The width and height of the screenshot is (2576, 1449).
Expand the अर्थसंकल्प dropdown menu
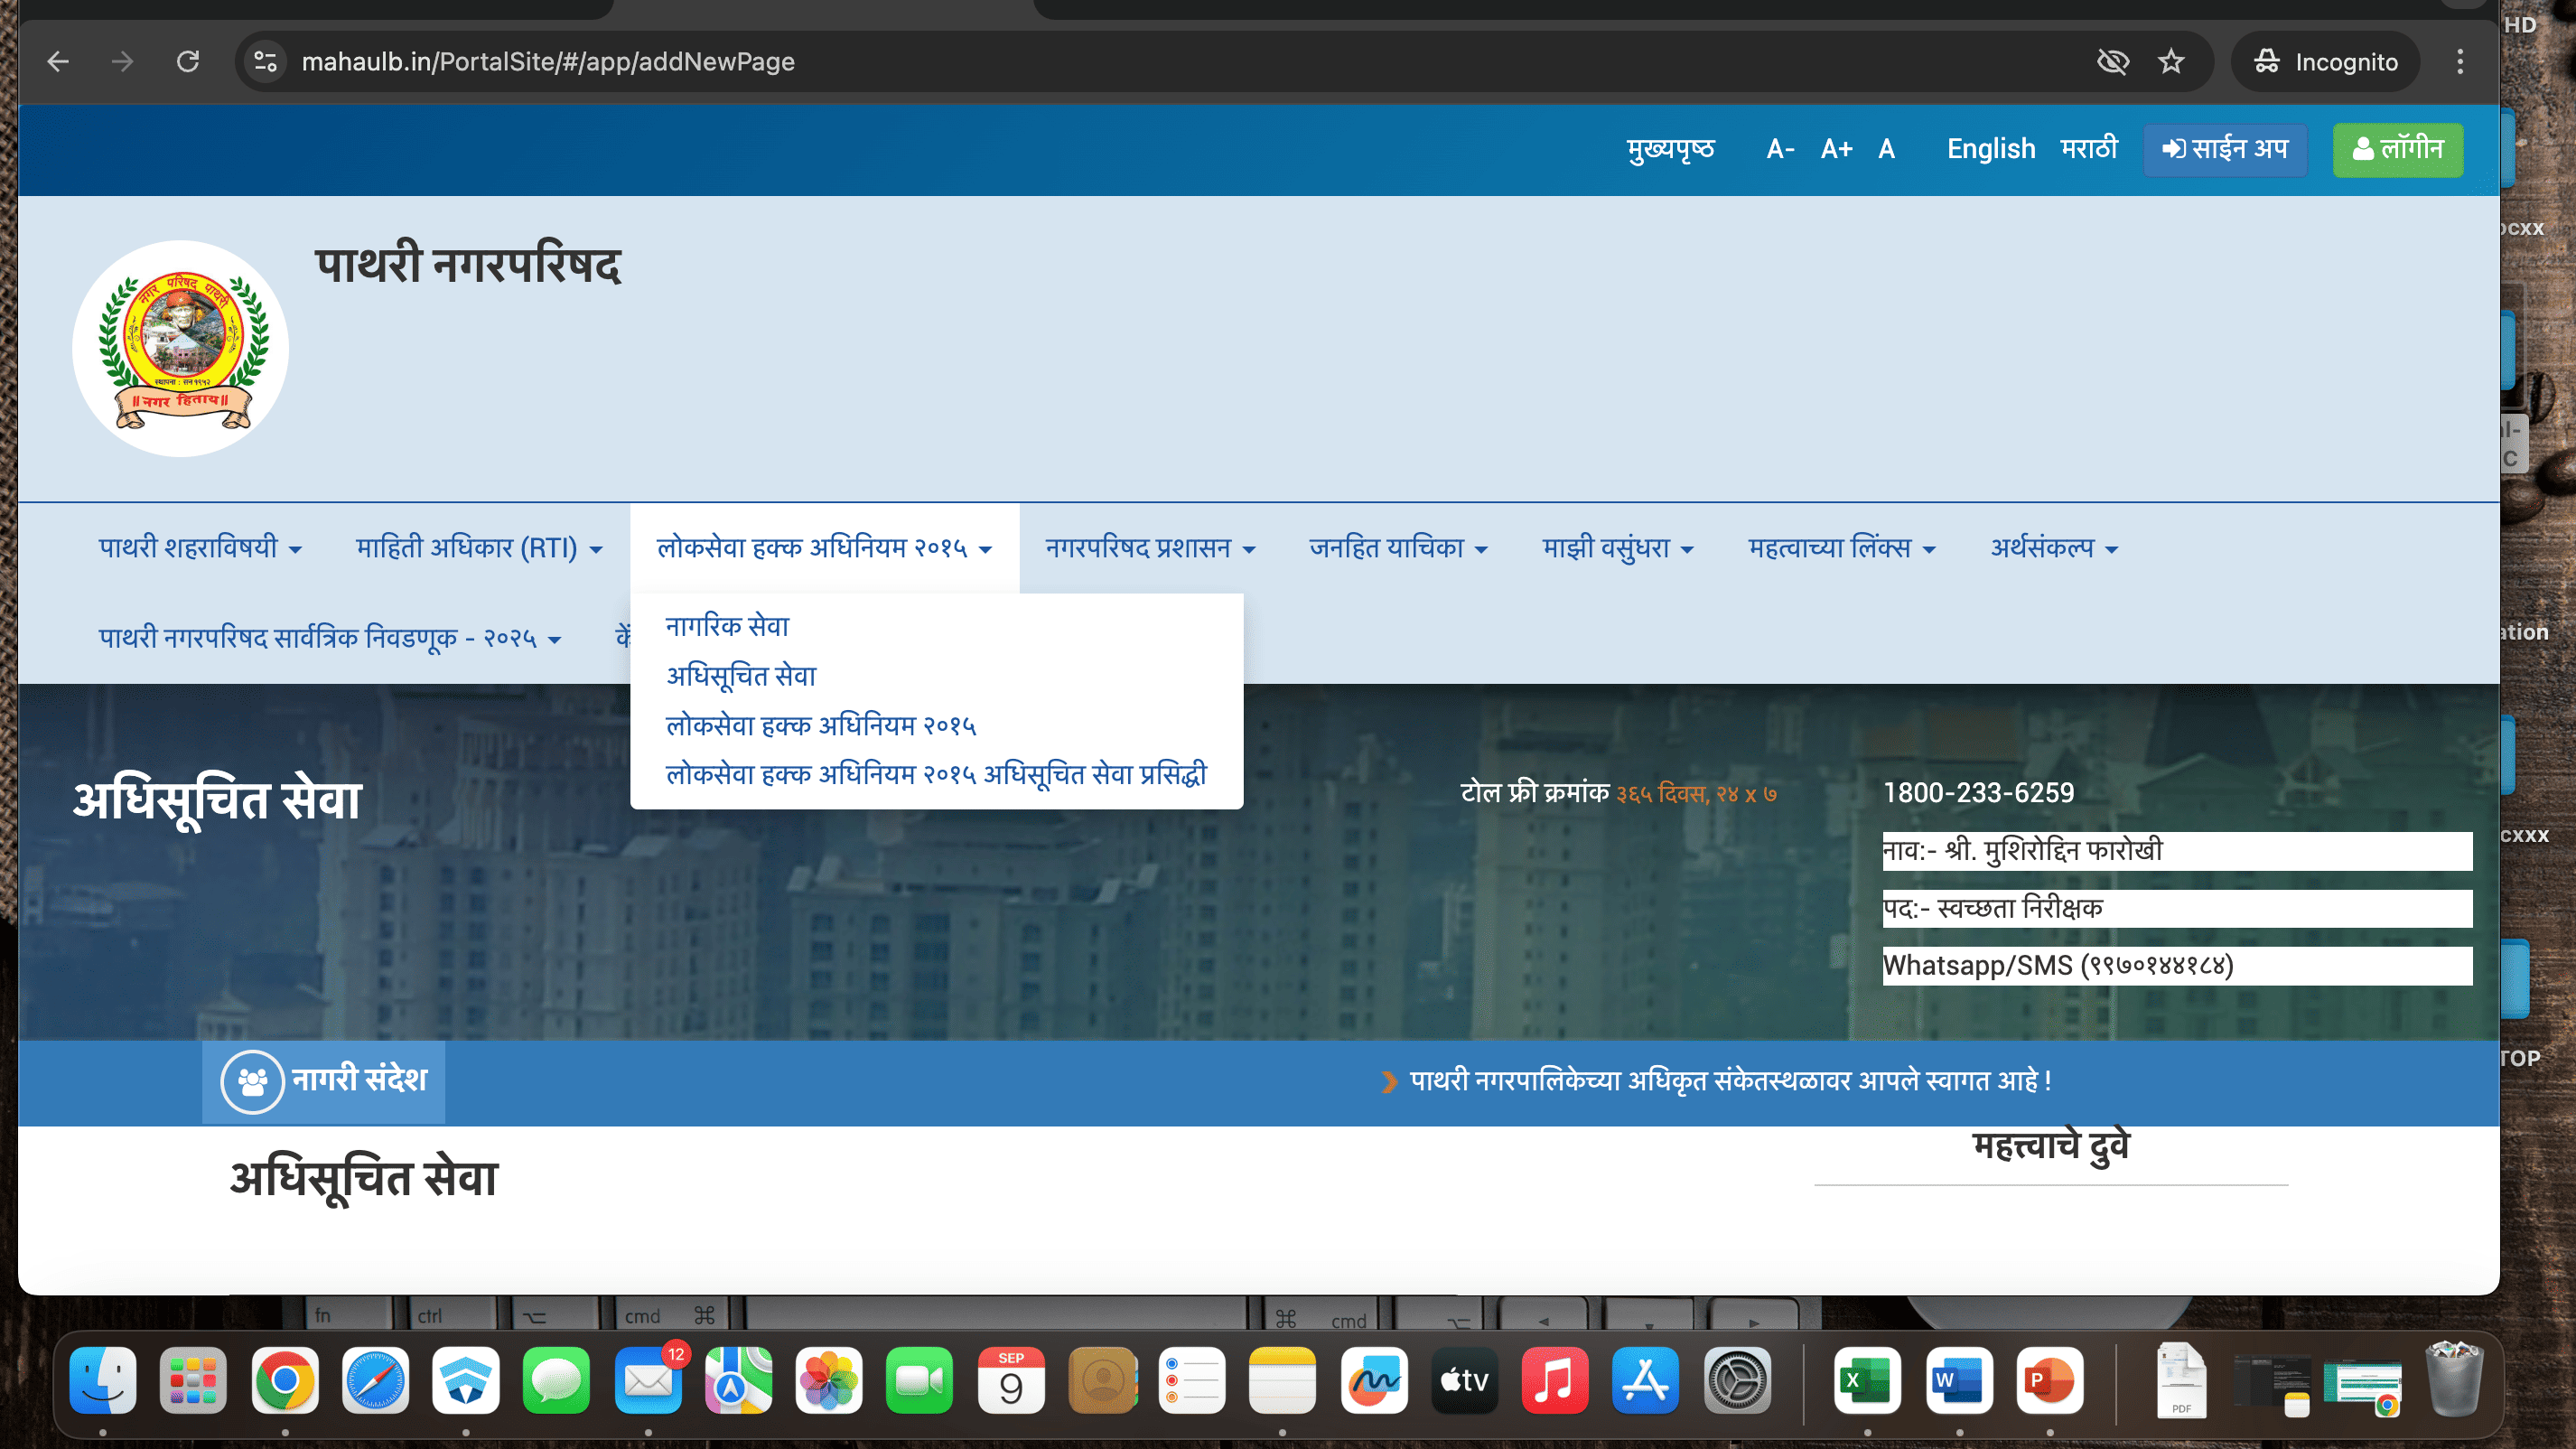coord(2054,548)
